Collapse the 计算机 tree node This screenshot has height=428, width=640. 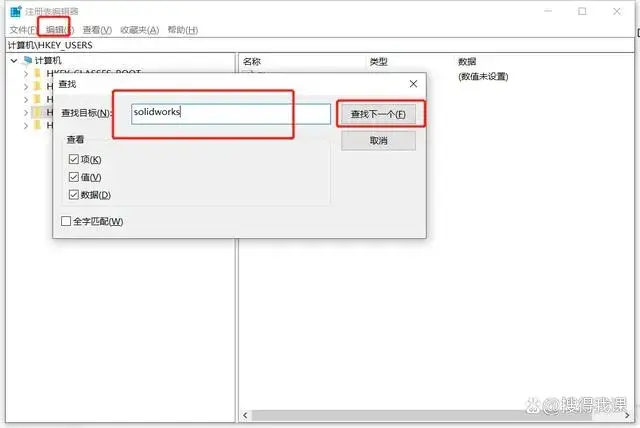pos(14,61)
